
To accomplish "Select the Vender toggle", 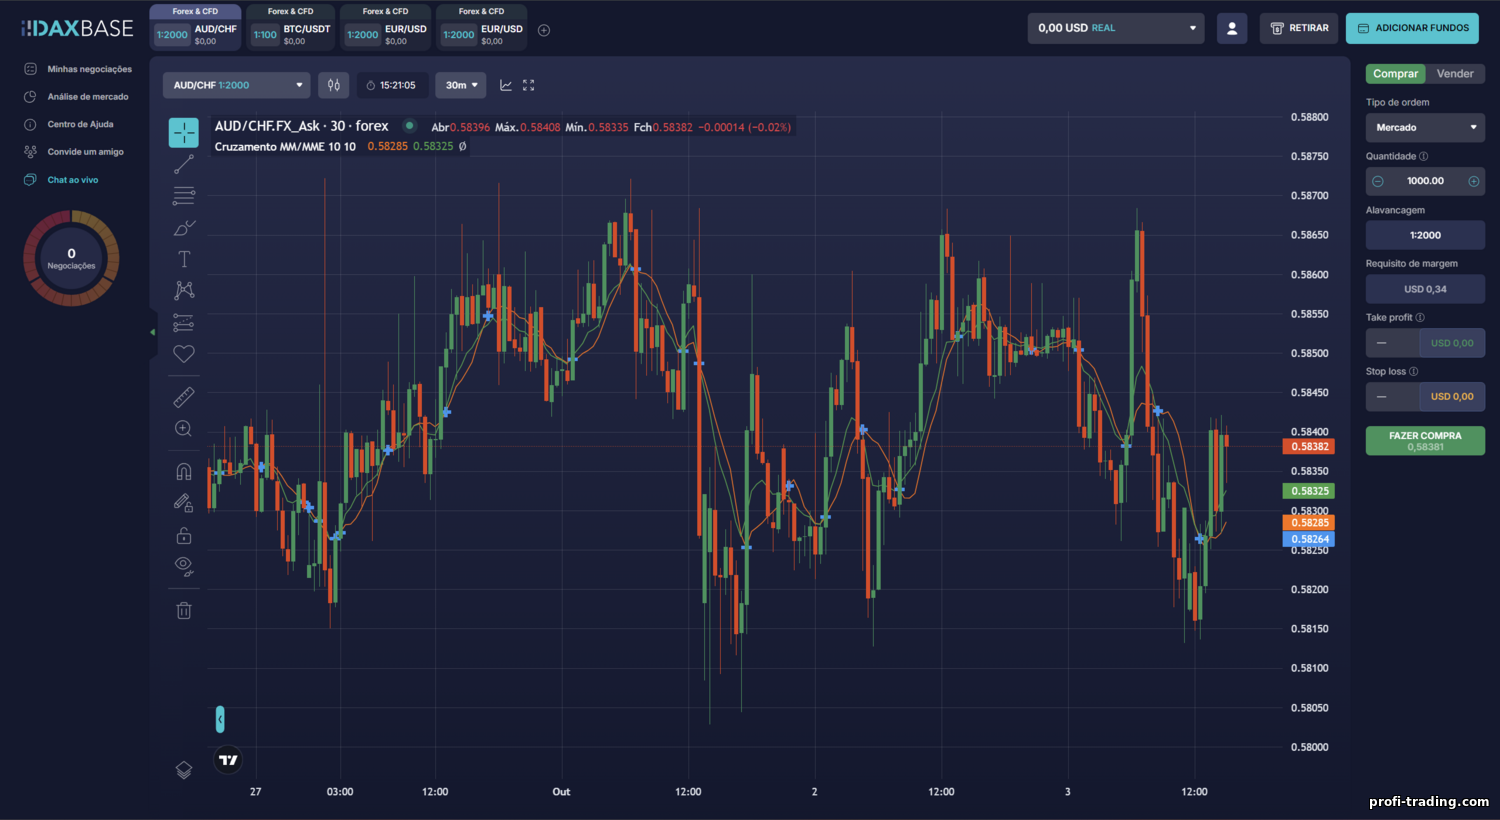I will (x=1455, y=73).
